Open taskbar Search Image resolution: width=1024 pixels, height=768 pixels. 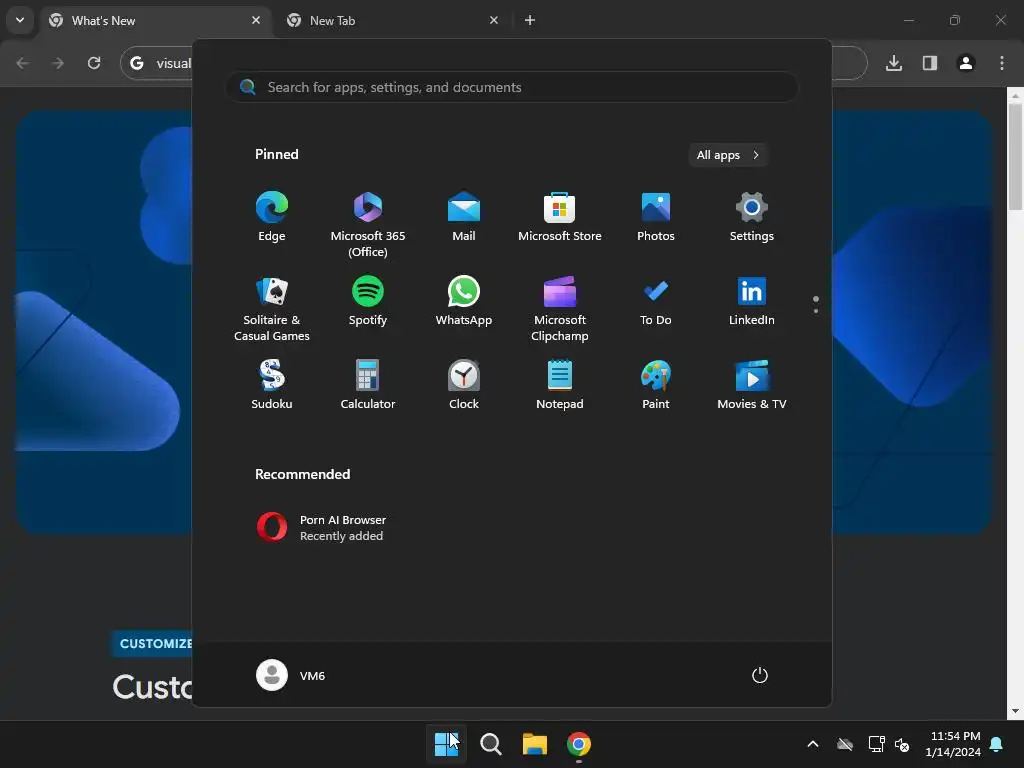490,744
